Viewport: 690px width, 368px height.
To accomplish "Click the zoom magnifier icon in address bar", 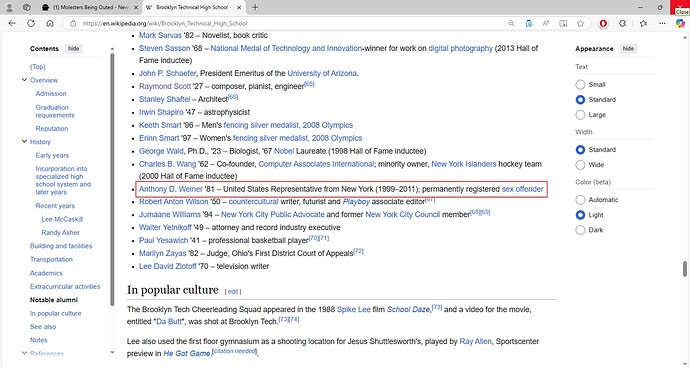I will [511, 23].
